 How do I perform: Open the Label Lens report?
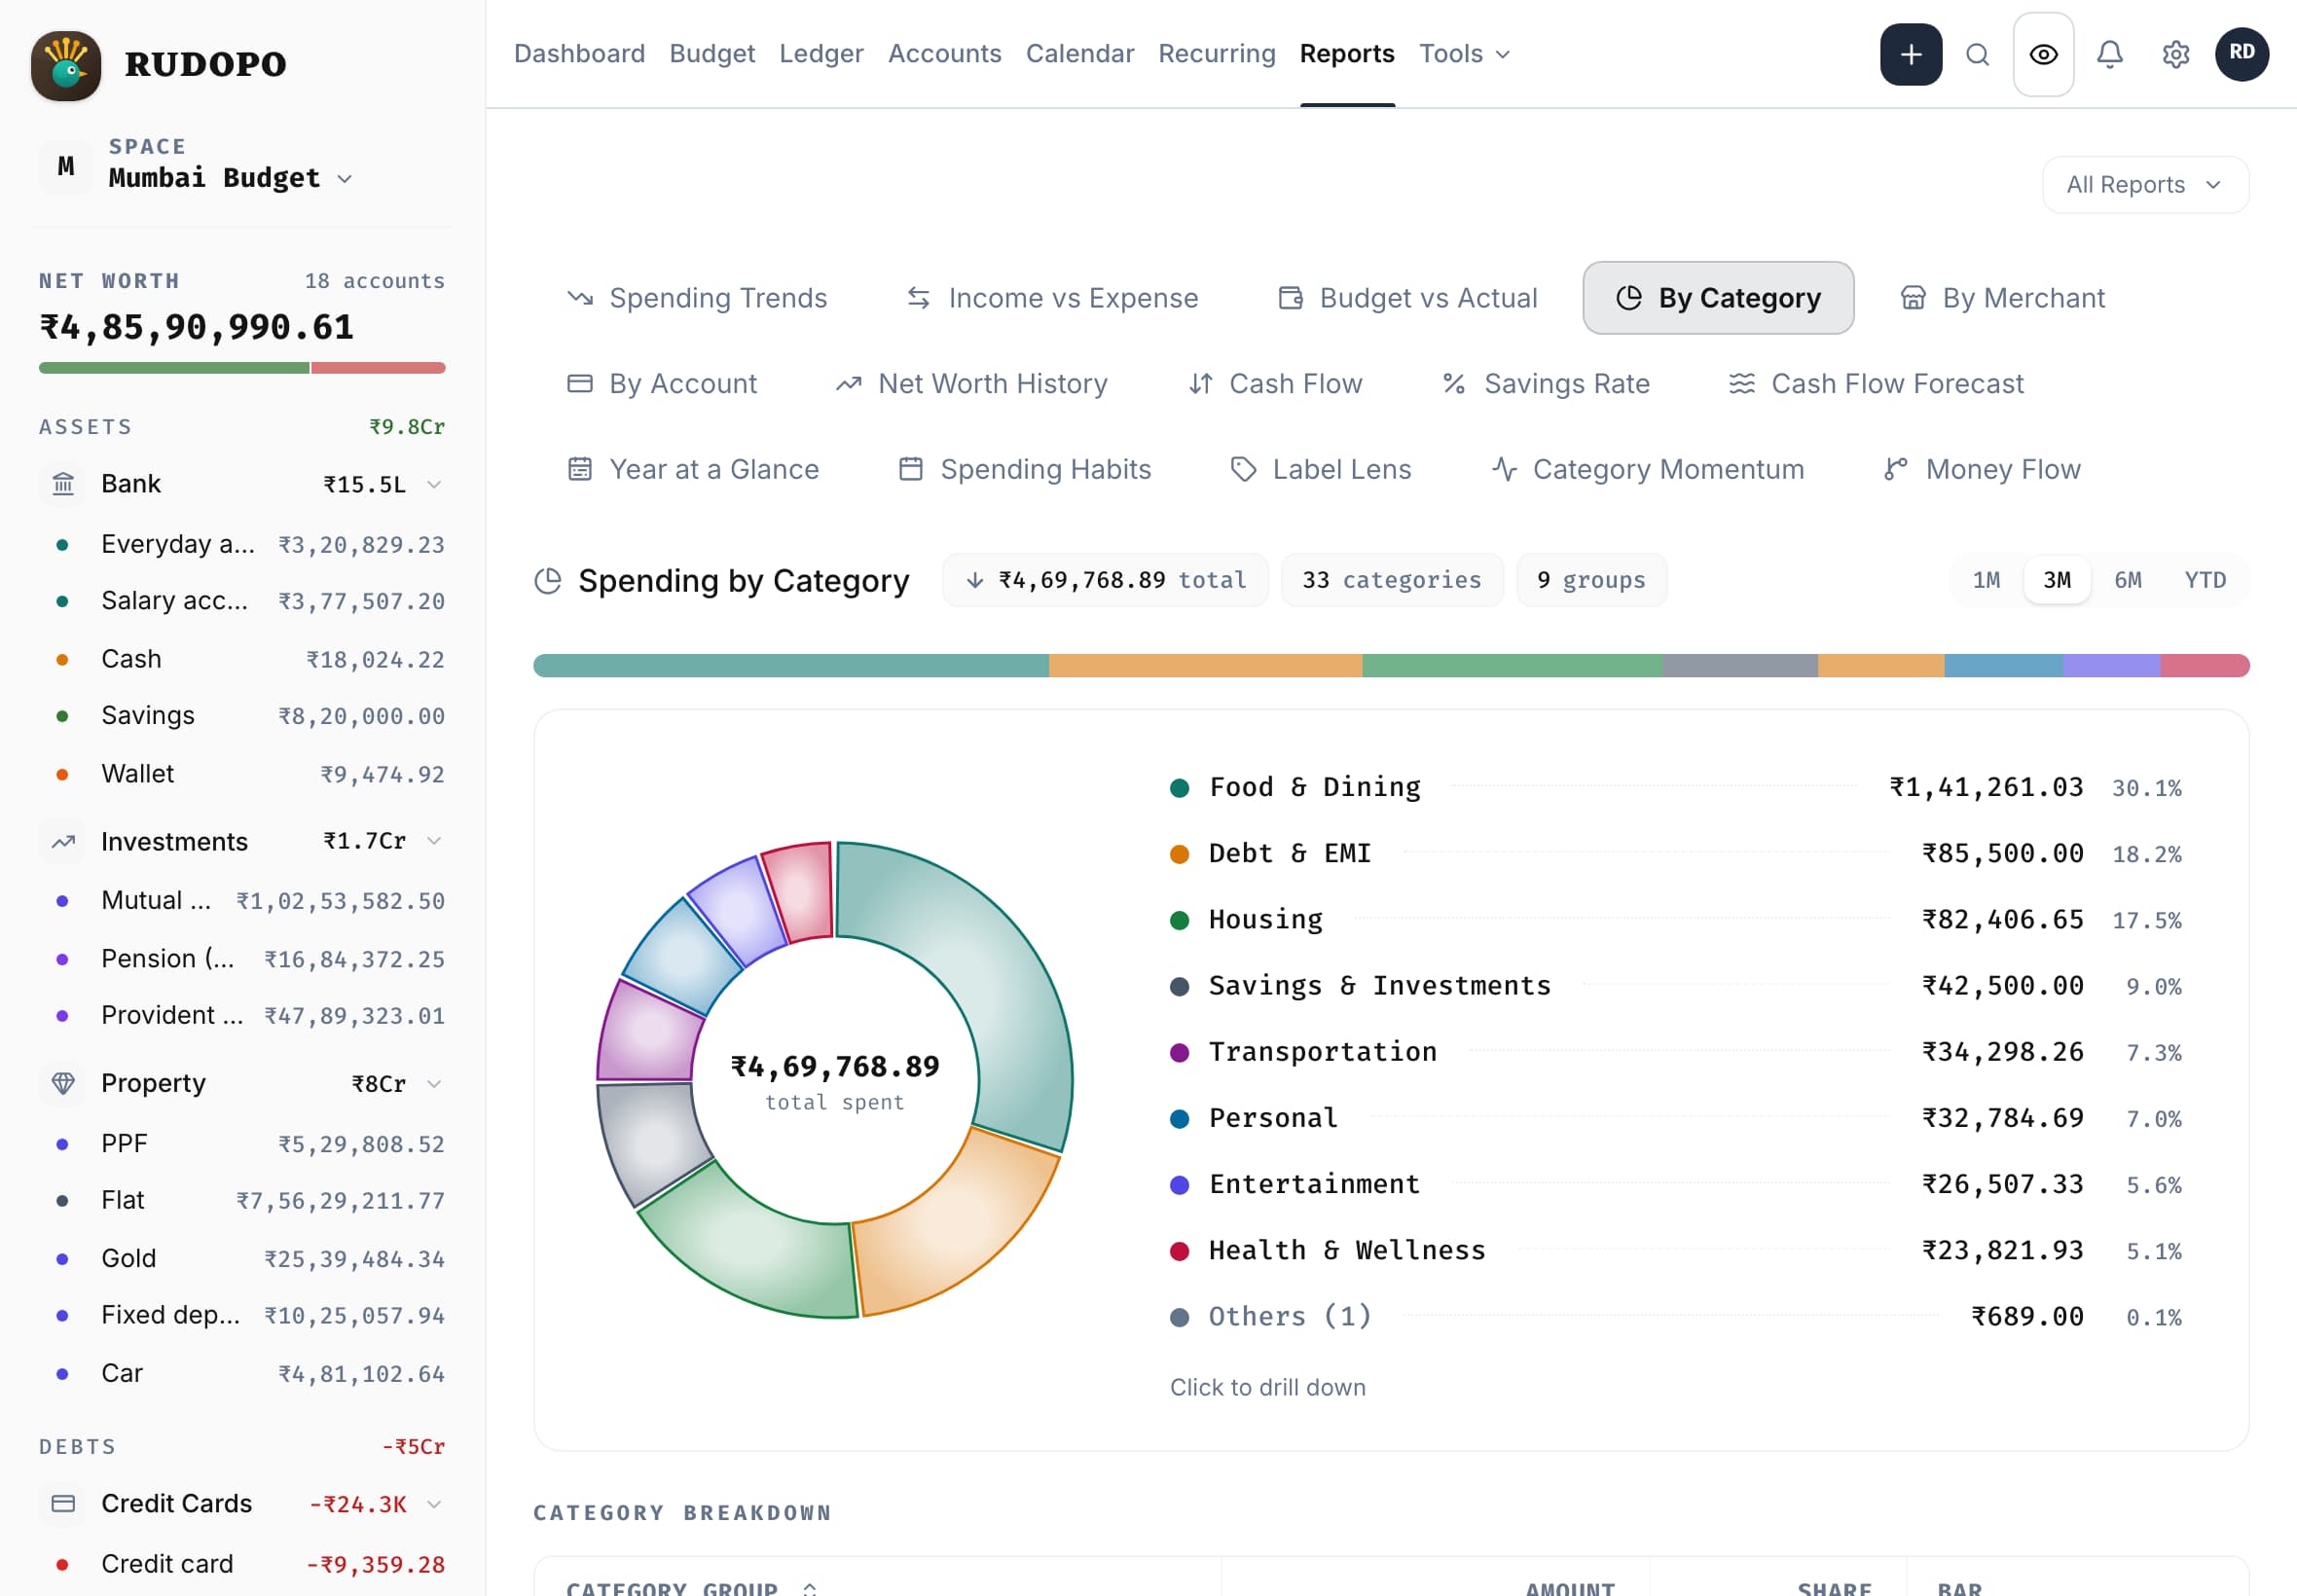click(1320, 469)
